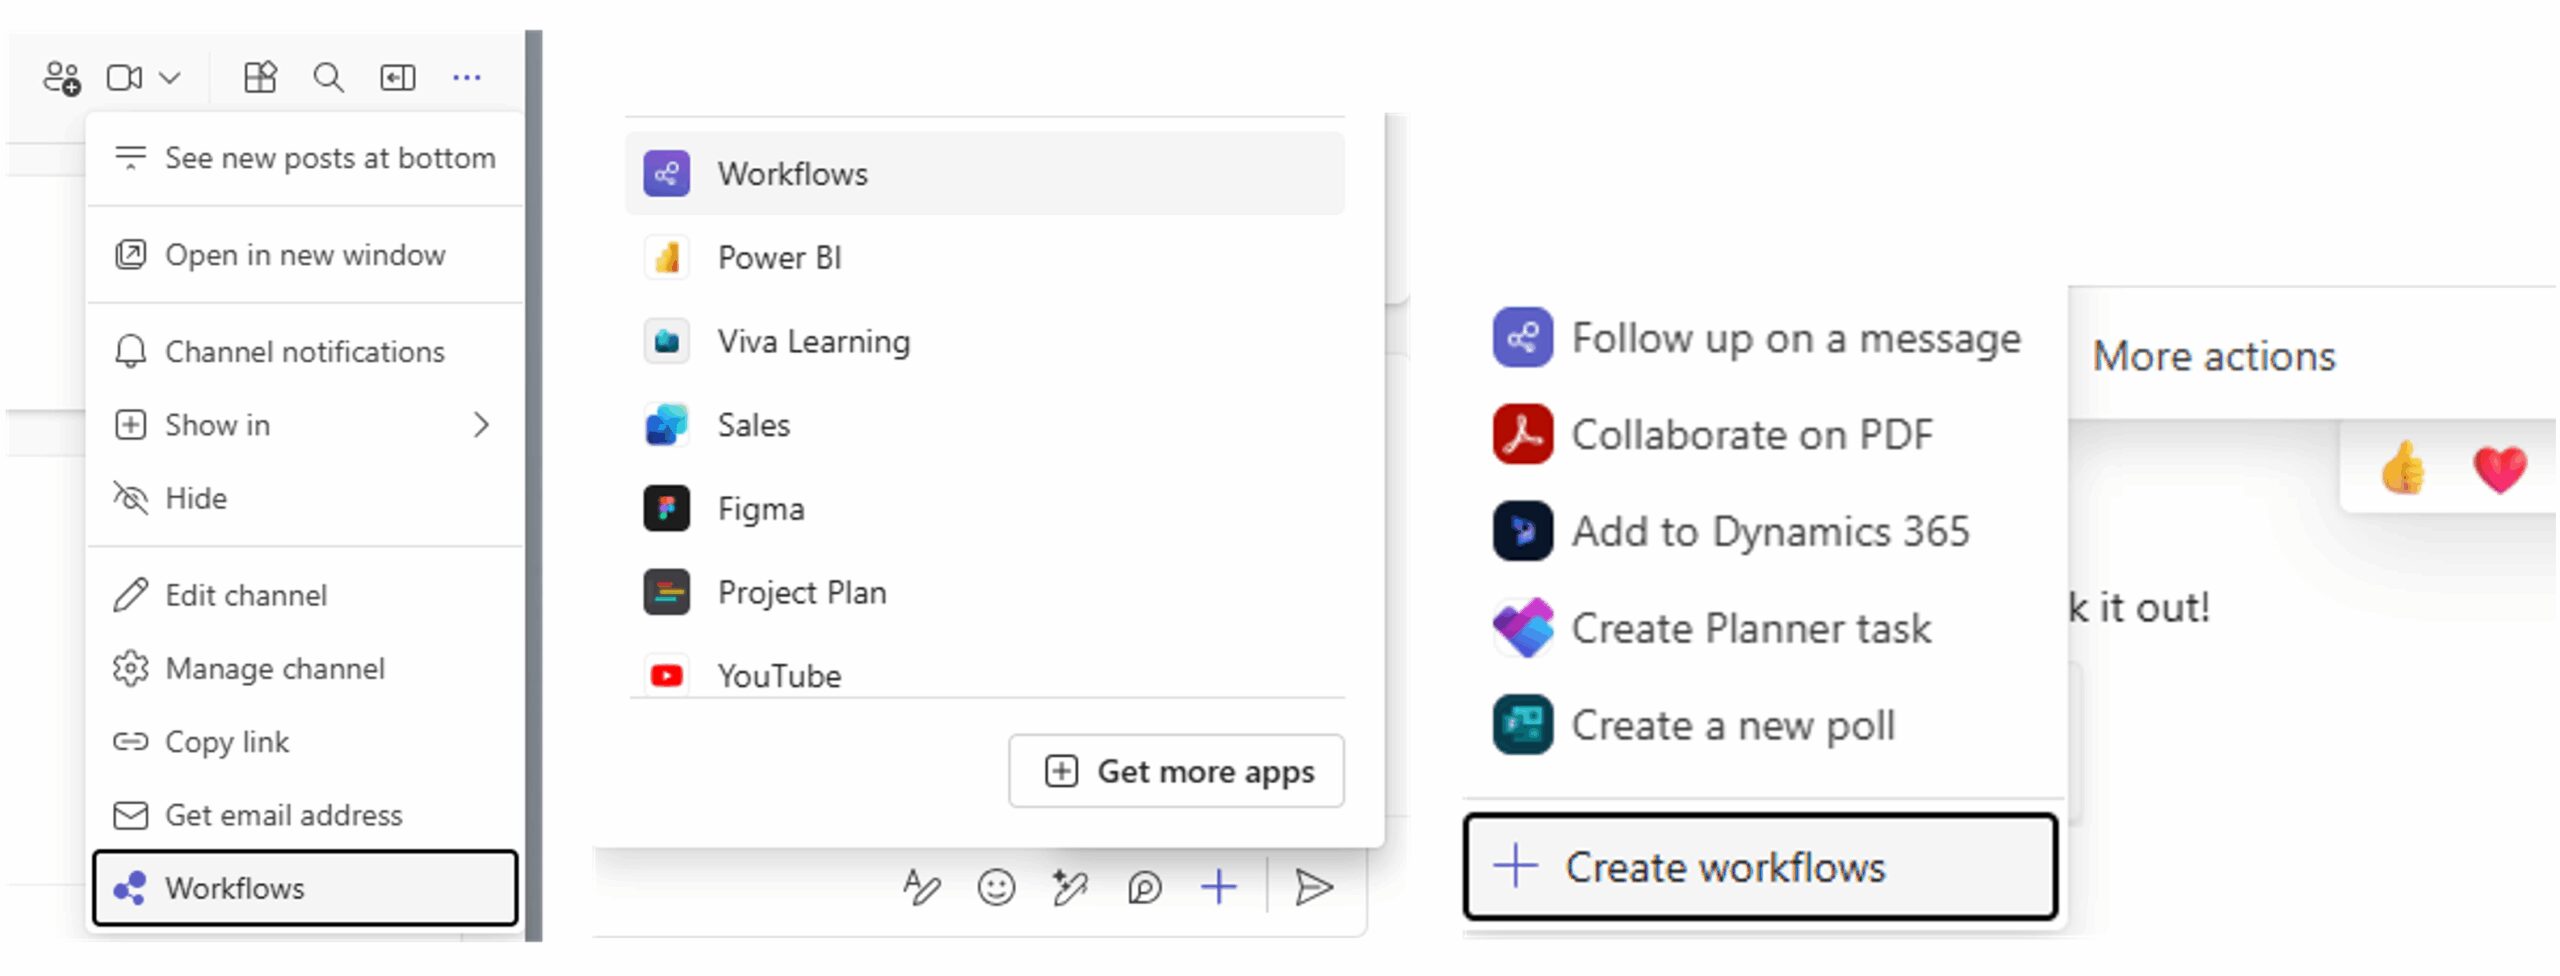Viewport: 2560px width, 976px height.
Task: Choose Create Planner task action
Action: point(1750,628)
